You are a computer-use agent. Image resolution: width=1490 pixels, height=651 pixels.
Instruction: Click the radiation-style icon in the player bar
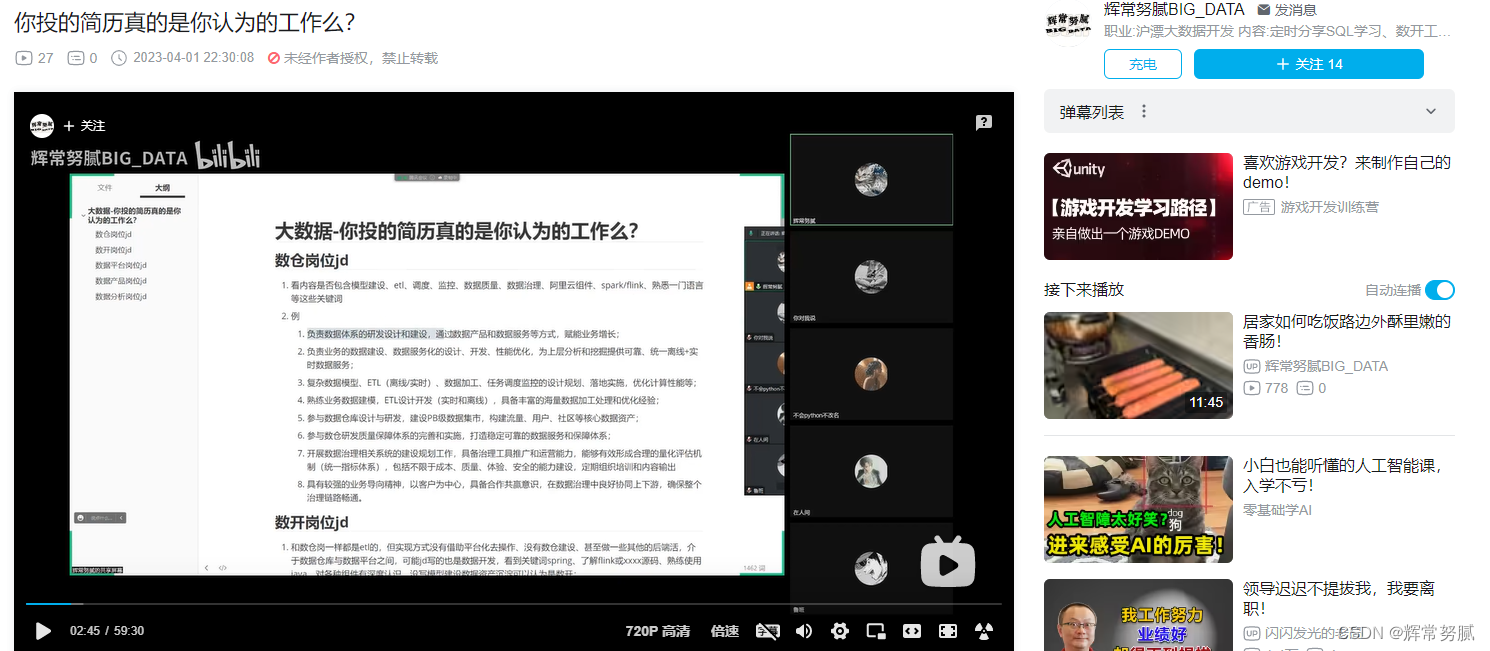click(x=984, y=631)
